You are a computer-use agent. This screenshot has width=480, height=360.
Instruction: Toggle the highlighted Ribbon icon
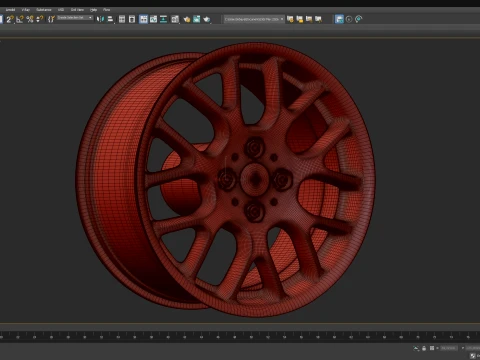143,19
